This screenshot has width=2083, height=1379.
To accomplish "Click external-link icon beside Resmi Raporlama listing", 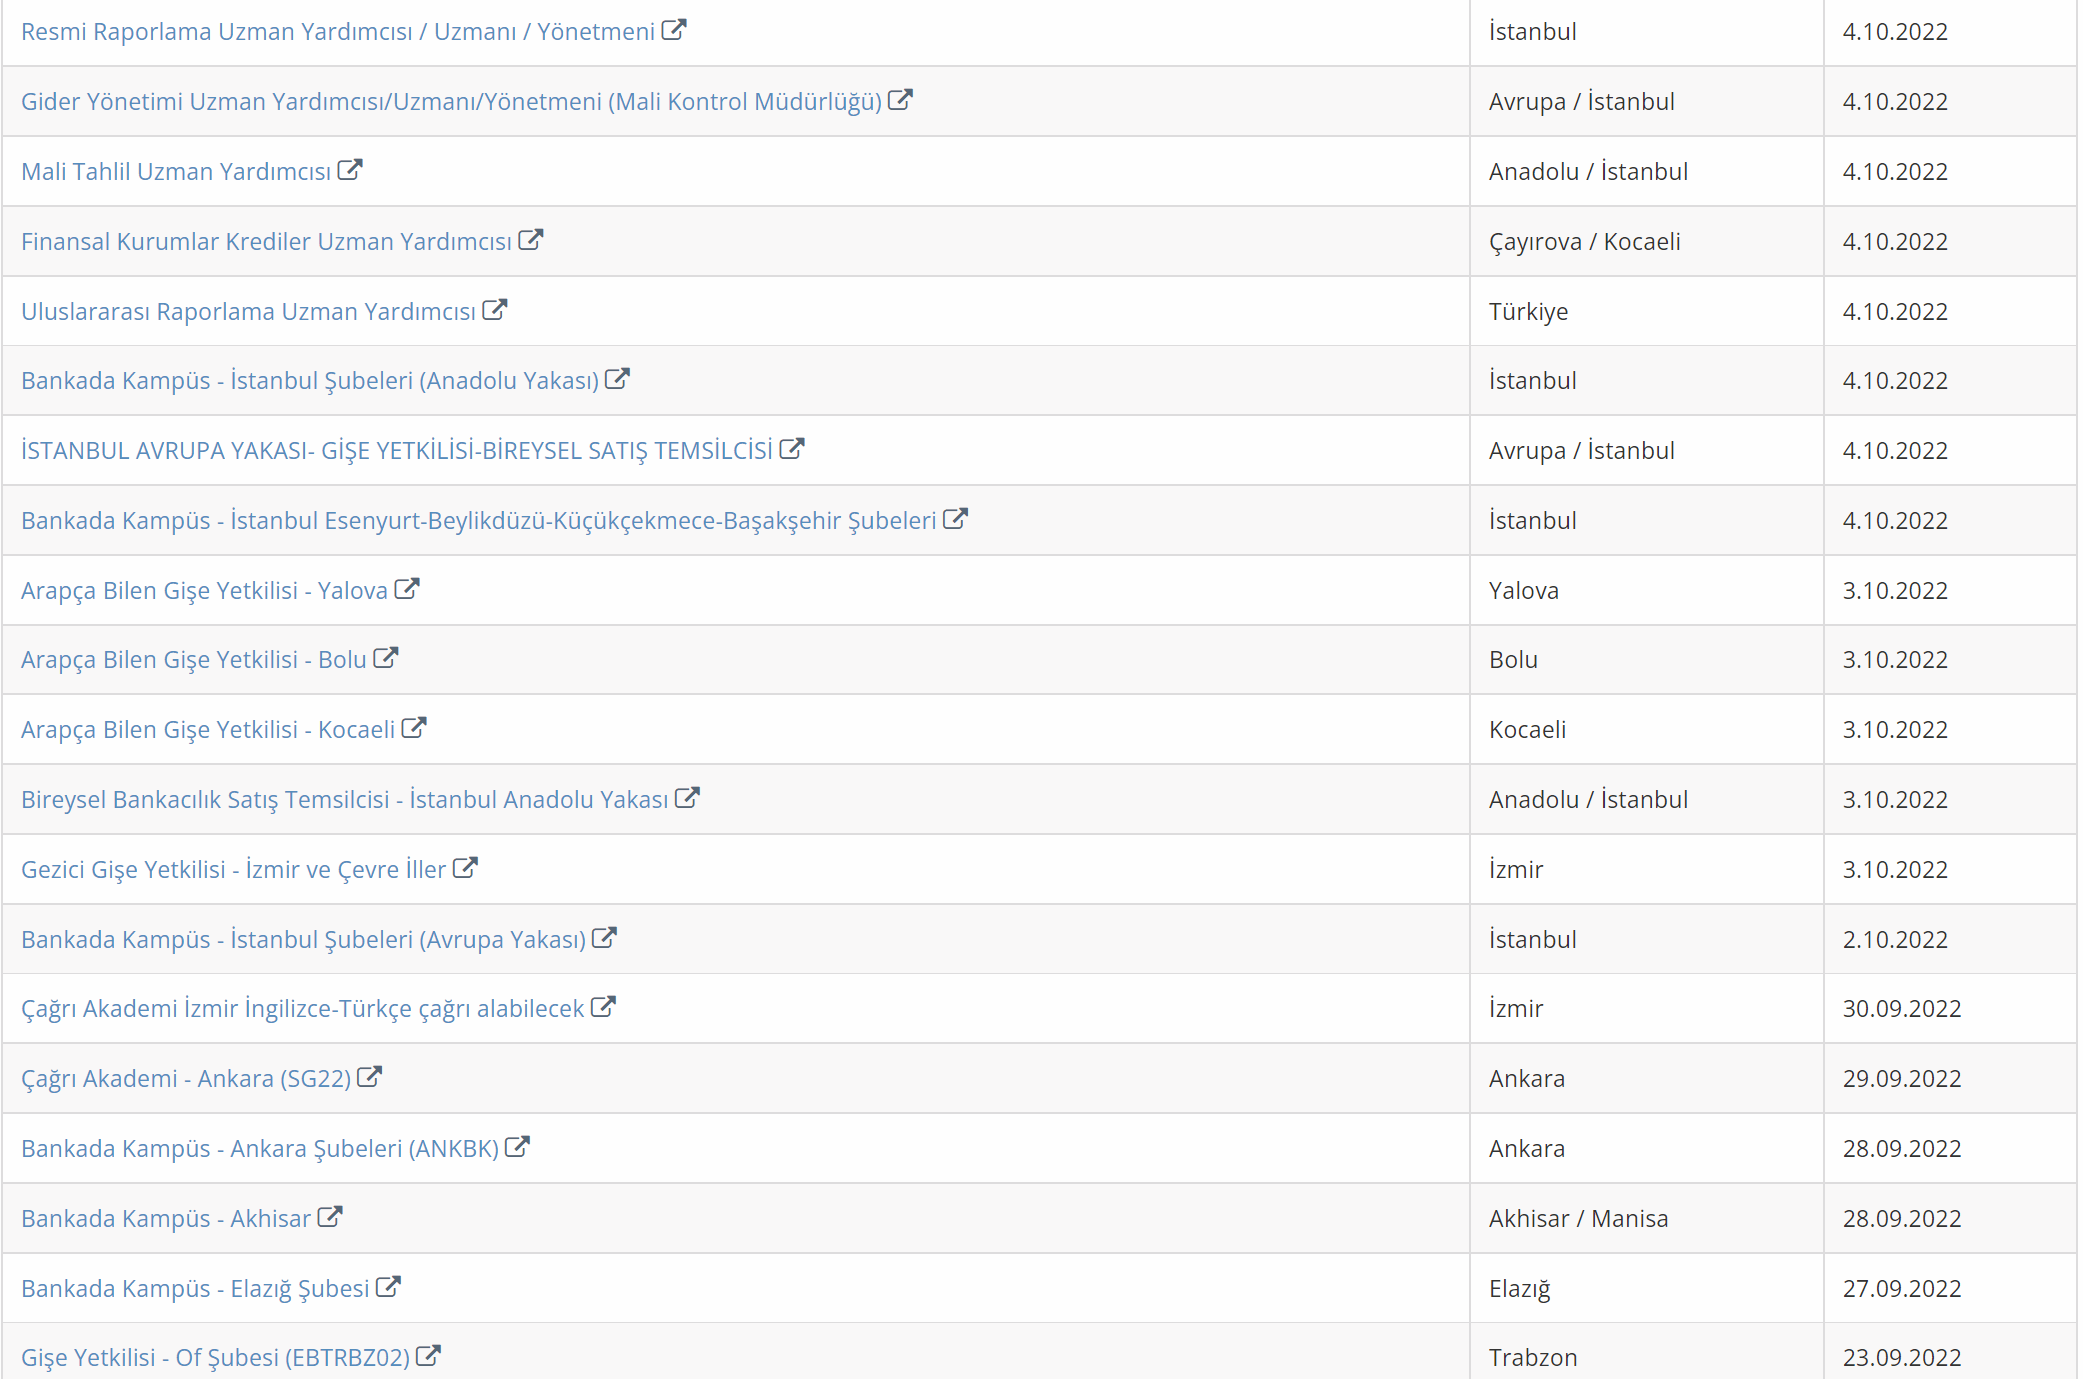I will tap(674, 30).
